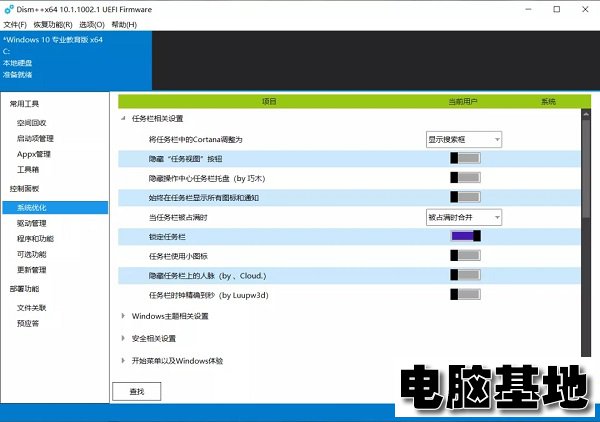Go to 空间回收 in sidebar
Image resolution: width=600 pixels, height=422 pixels.
(31, 123)
